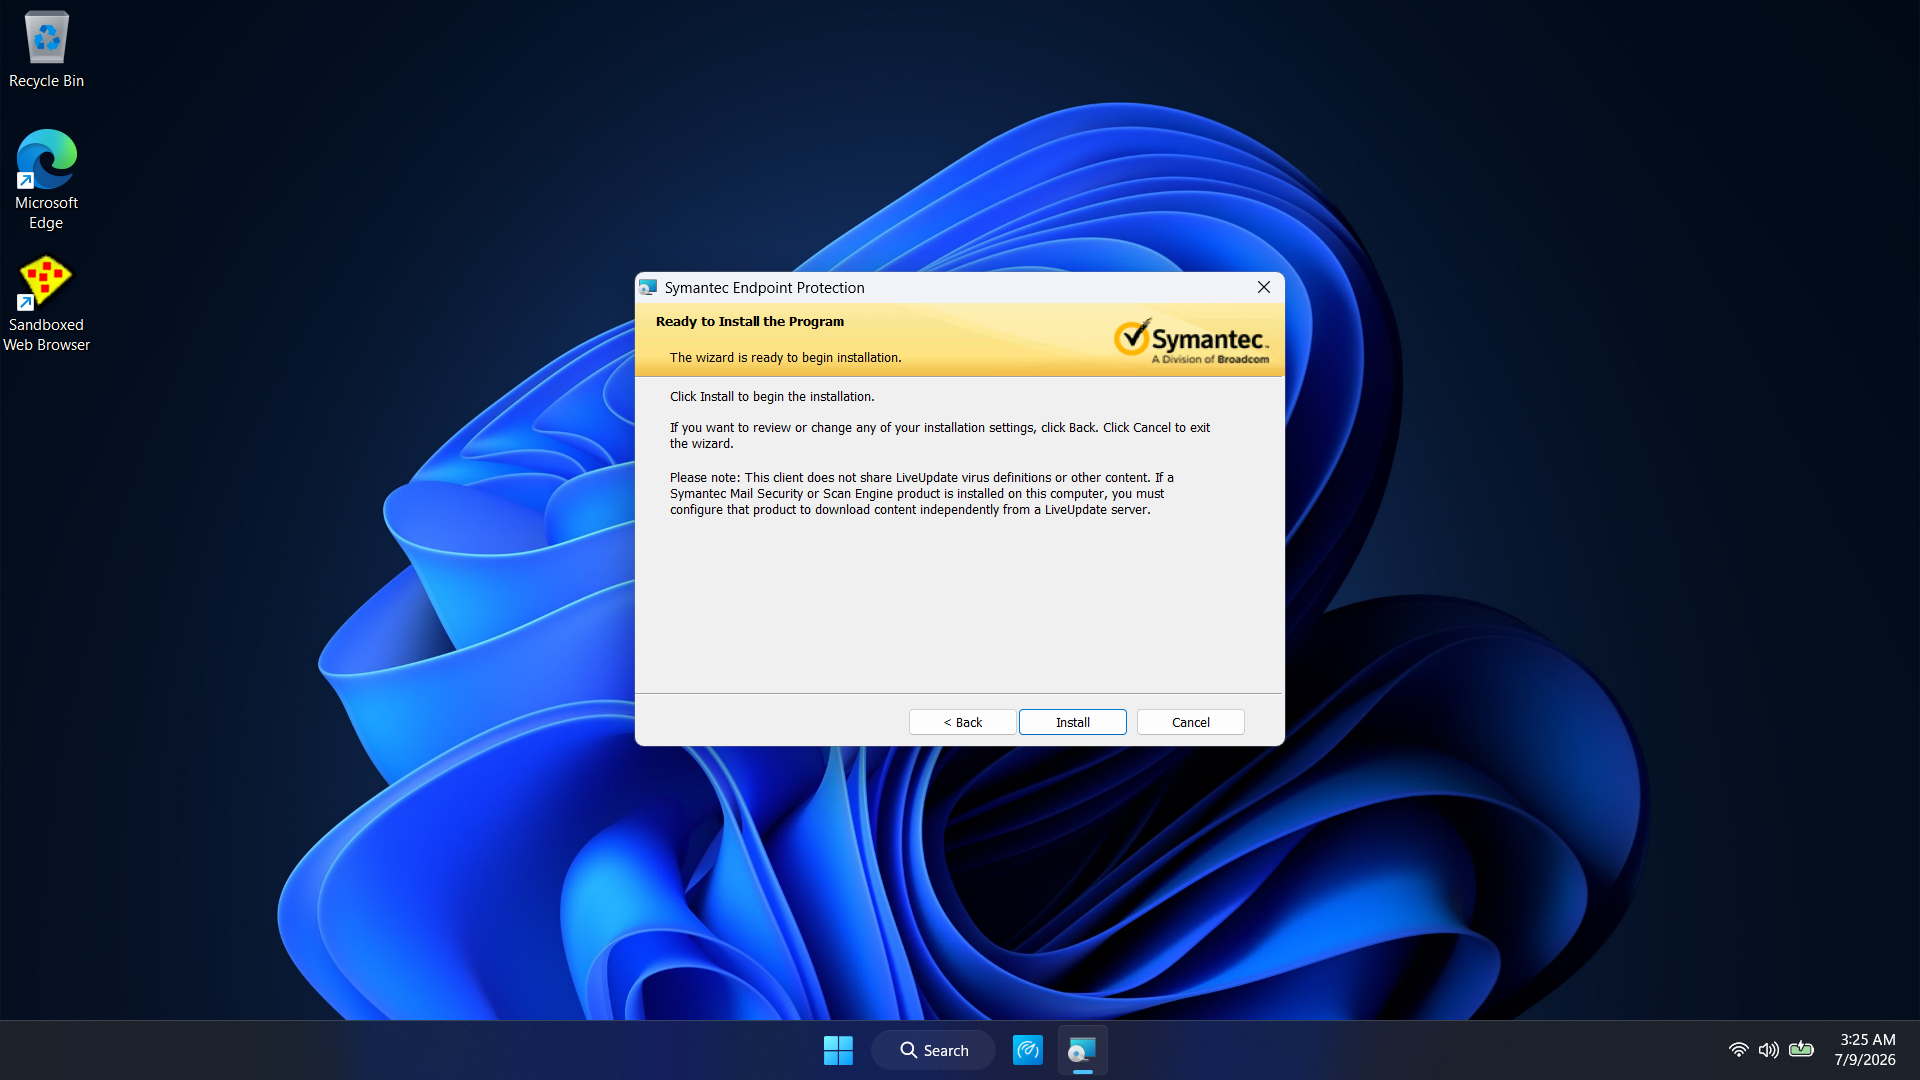Click the Symantec installer taskbar icon
The height and width of the screenshot is (1080, 1920).
tap(1082, 1050)
